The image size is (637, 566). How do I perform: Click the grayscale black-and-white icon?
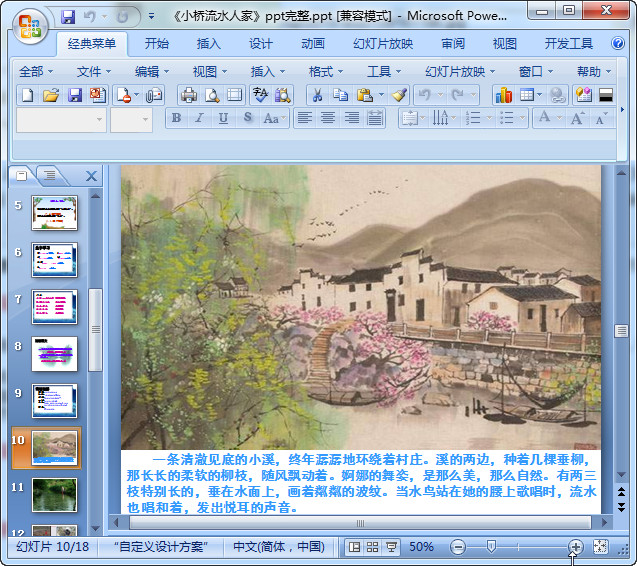pyautogui.click(x=606, y=95)
